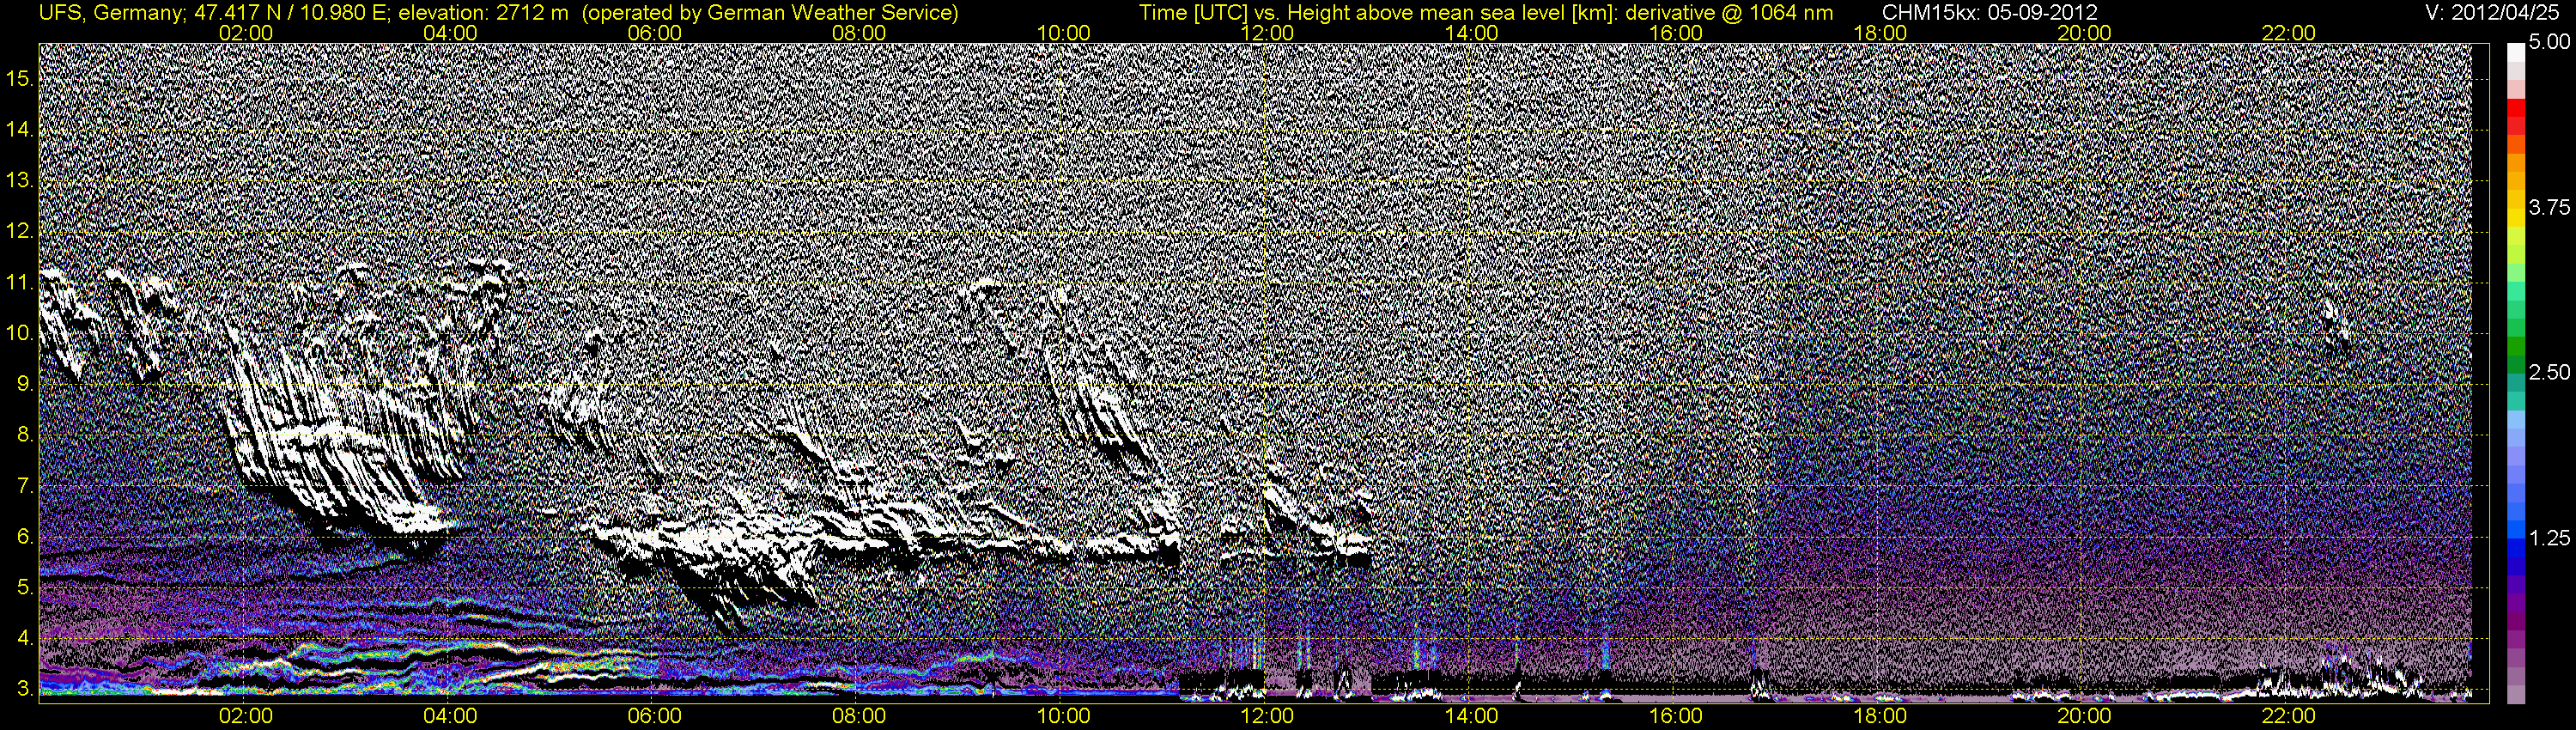This screenshot has width=2576, height=730.
Task: Click the 02:00 label on the top axis
Action: pyautogui.click(x=246, y=33)
